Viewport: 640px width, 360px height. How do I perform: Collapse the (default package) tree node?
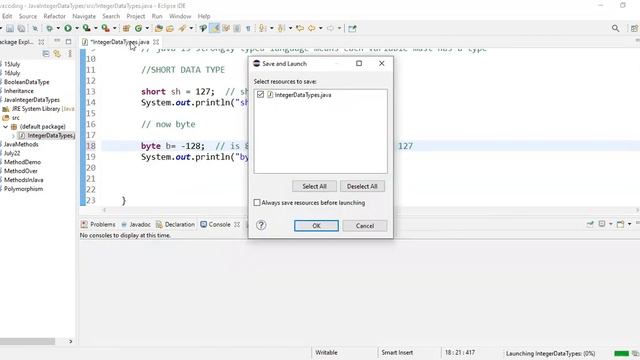(x=6, y=127)
